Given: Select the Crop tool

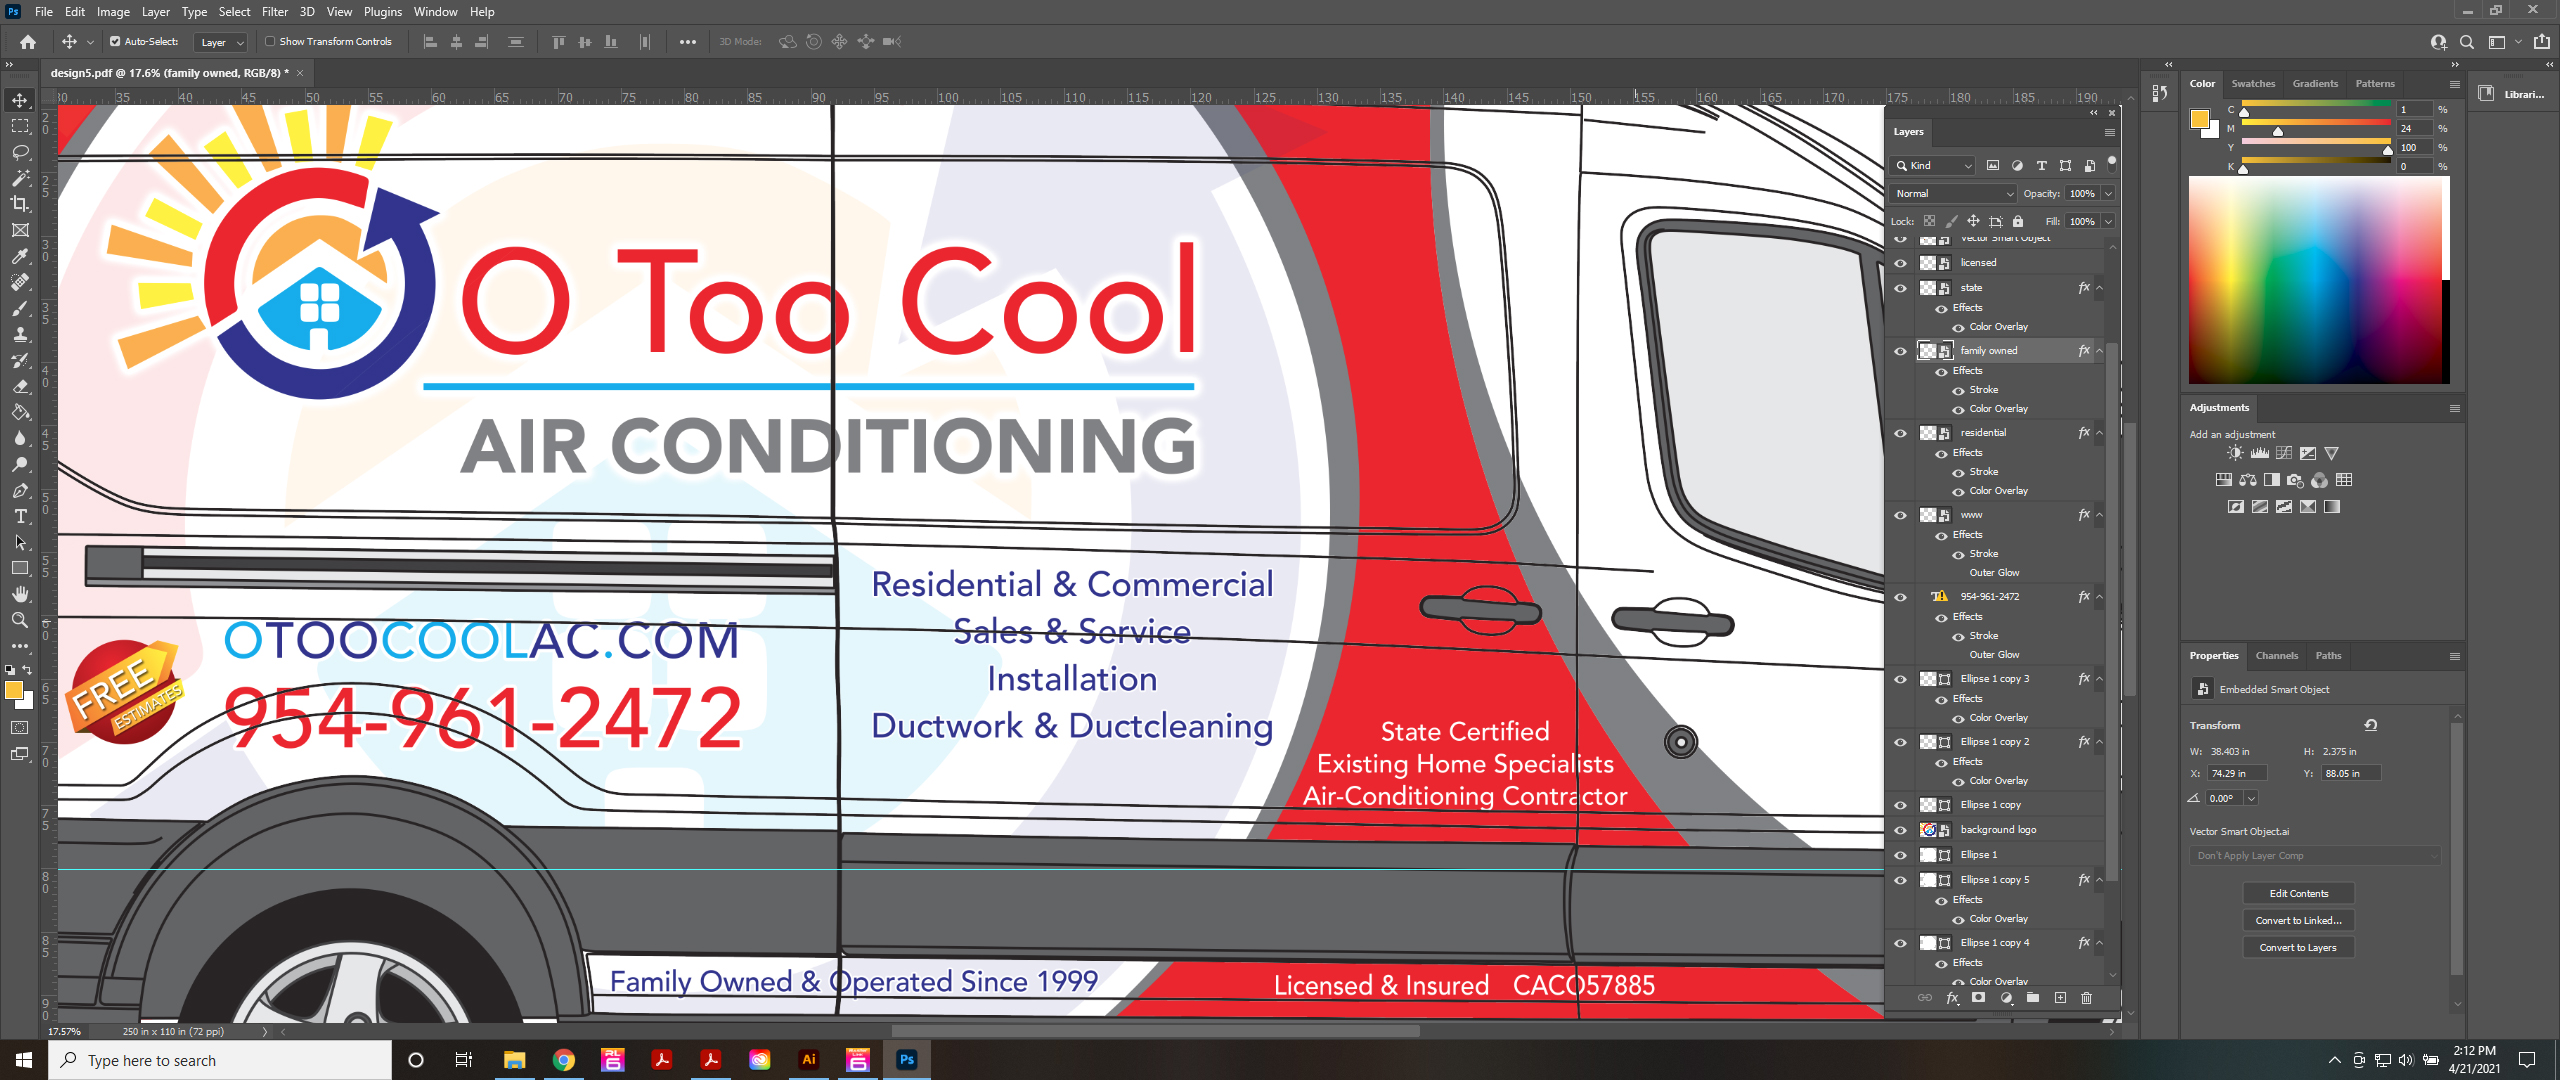Looking at the screenshot, I should [20, 204].
